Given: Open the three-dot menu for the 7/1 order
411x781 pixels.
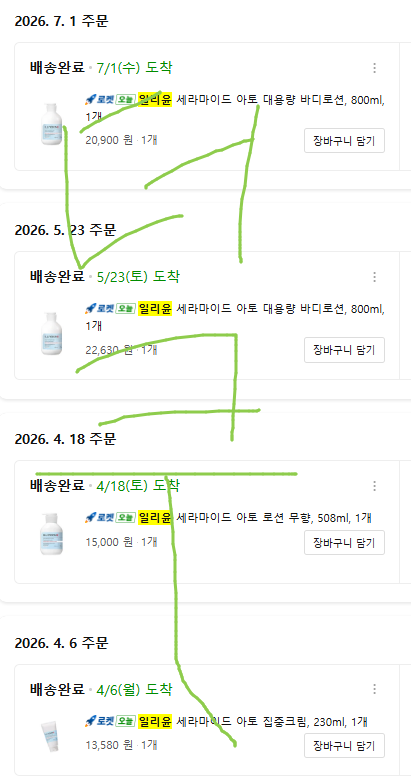Looking at the screenshot, I should coord(375,68).
